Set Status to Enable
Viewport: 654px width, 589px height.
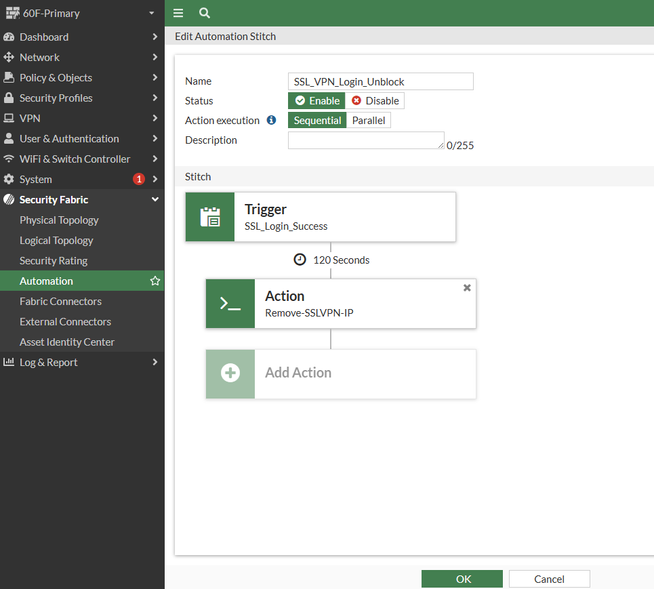tap(317, 101)
